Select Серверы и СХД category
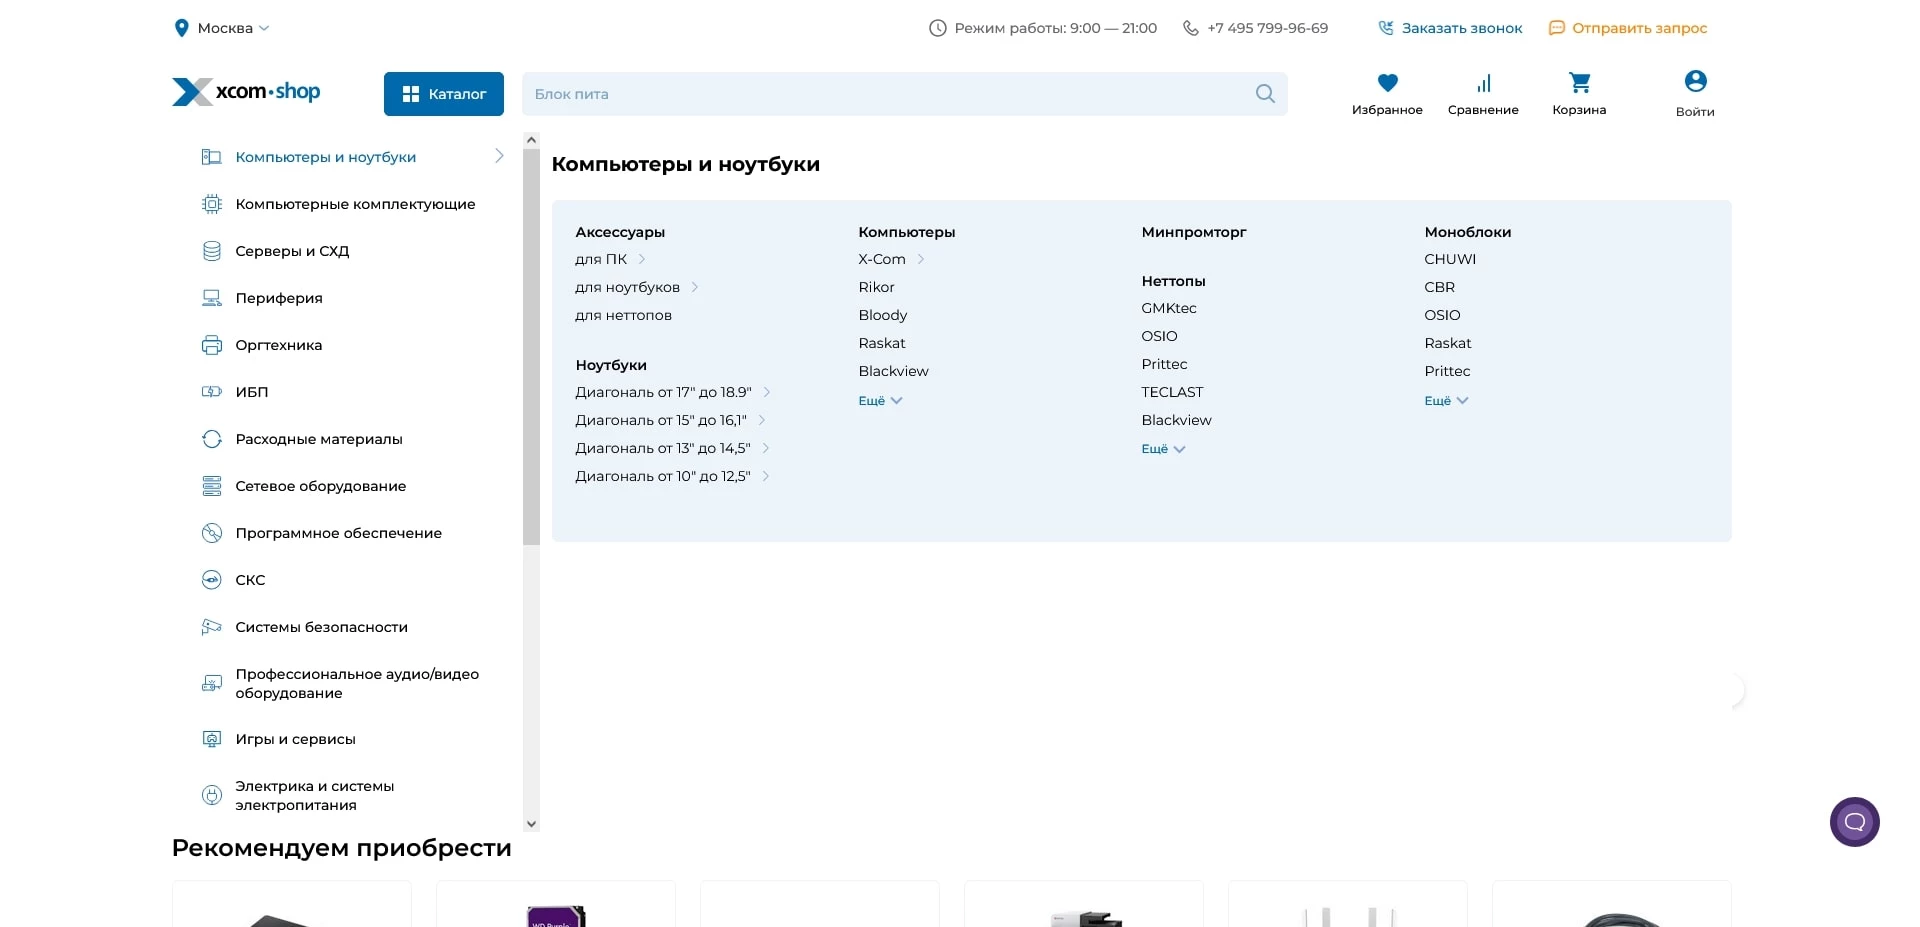Viewport: 1920px width, 927px height. pyautogui.click(x=292, y=251)
